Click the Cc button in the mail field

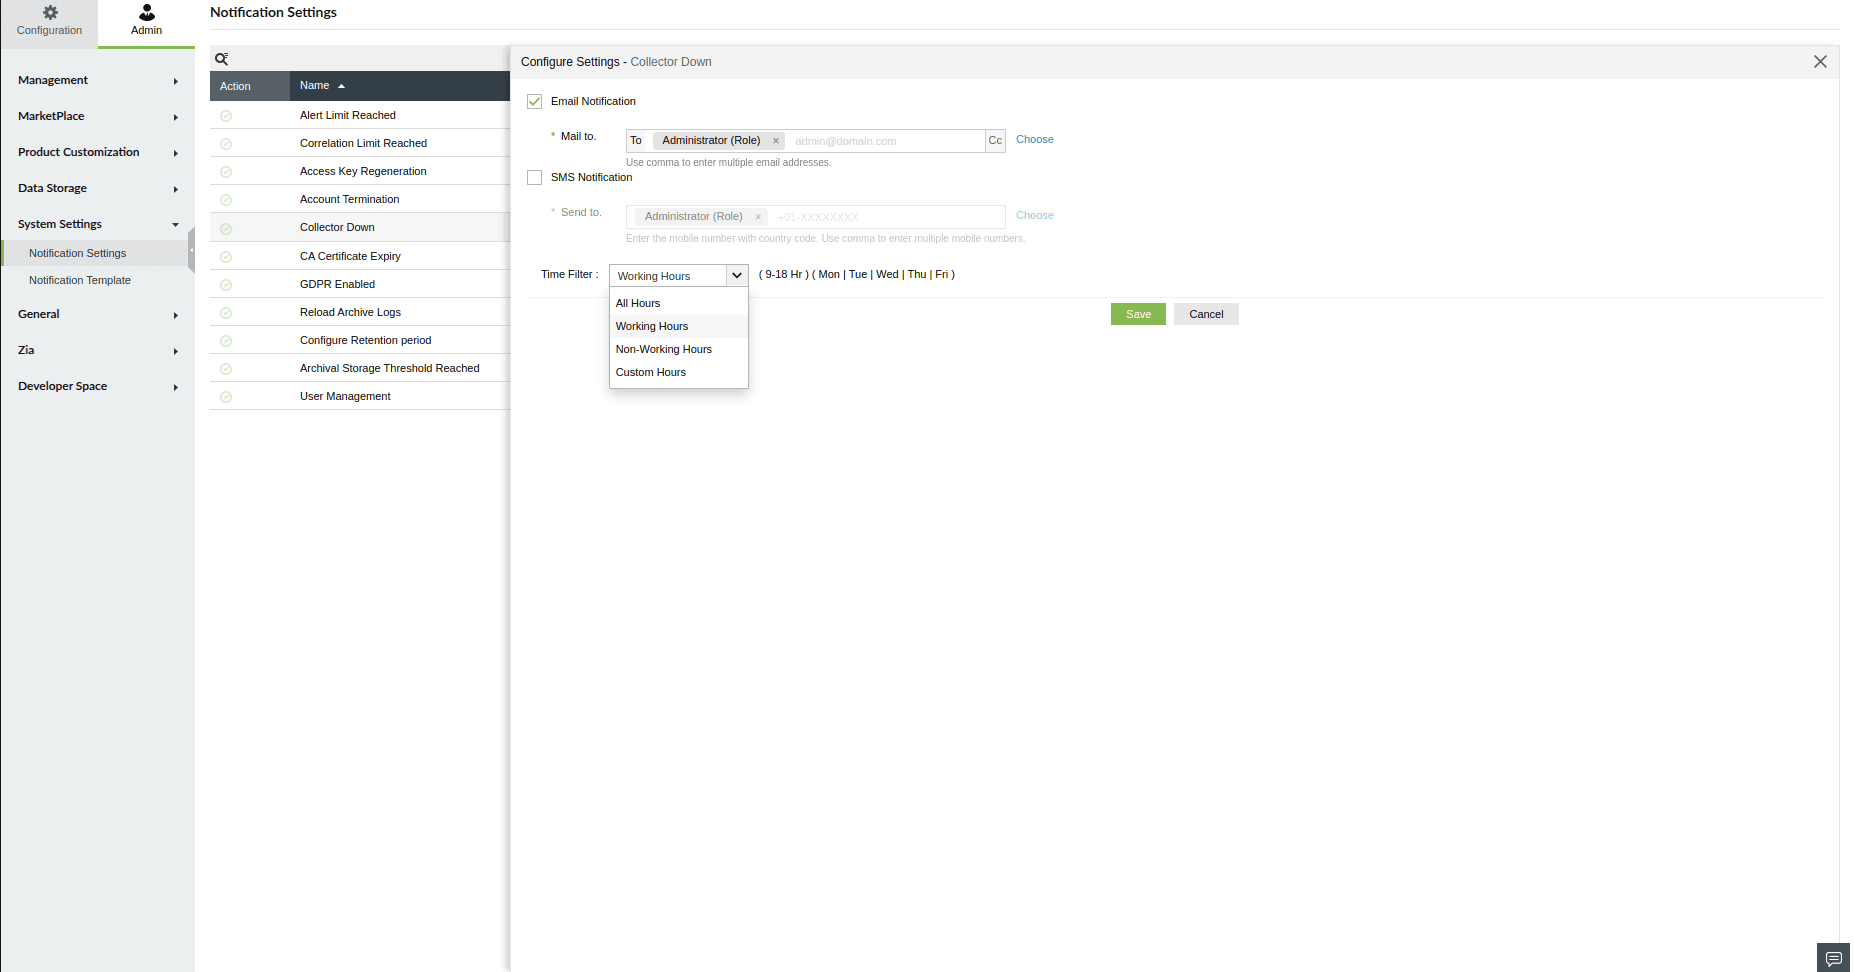click(995, 141)
